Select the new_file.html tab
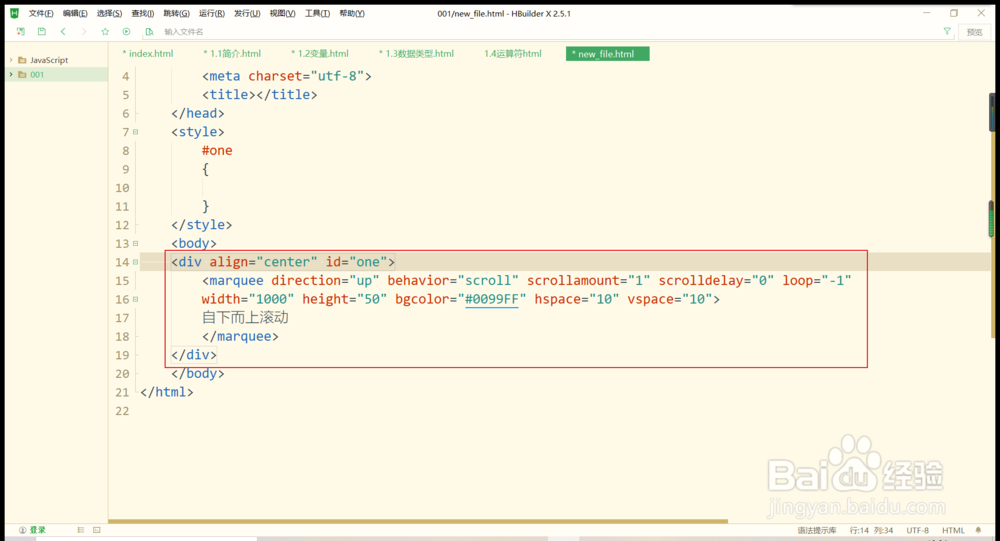 click(x=607, y=54)
